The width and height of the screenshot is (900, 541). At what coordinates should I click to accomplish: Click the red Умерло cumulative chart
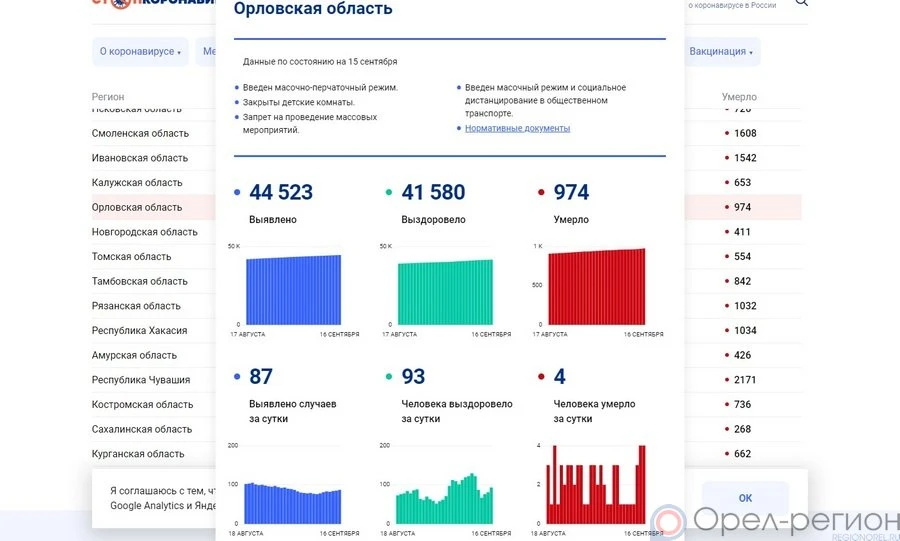[x=597, y=287]
